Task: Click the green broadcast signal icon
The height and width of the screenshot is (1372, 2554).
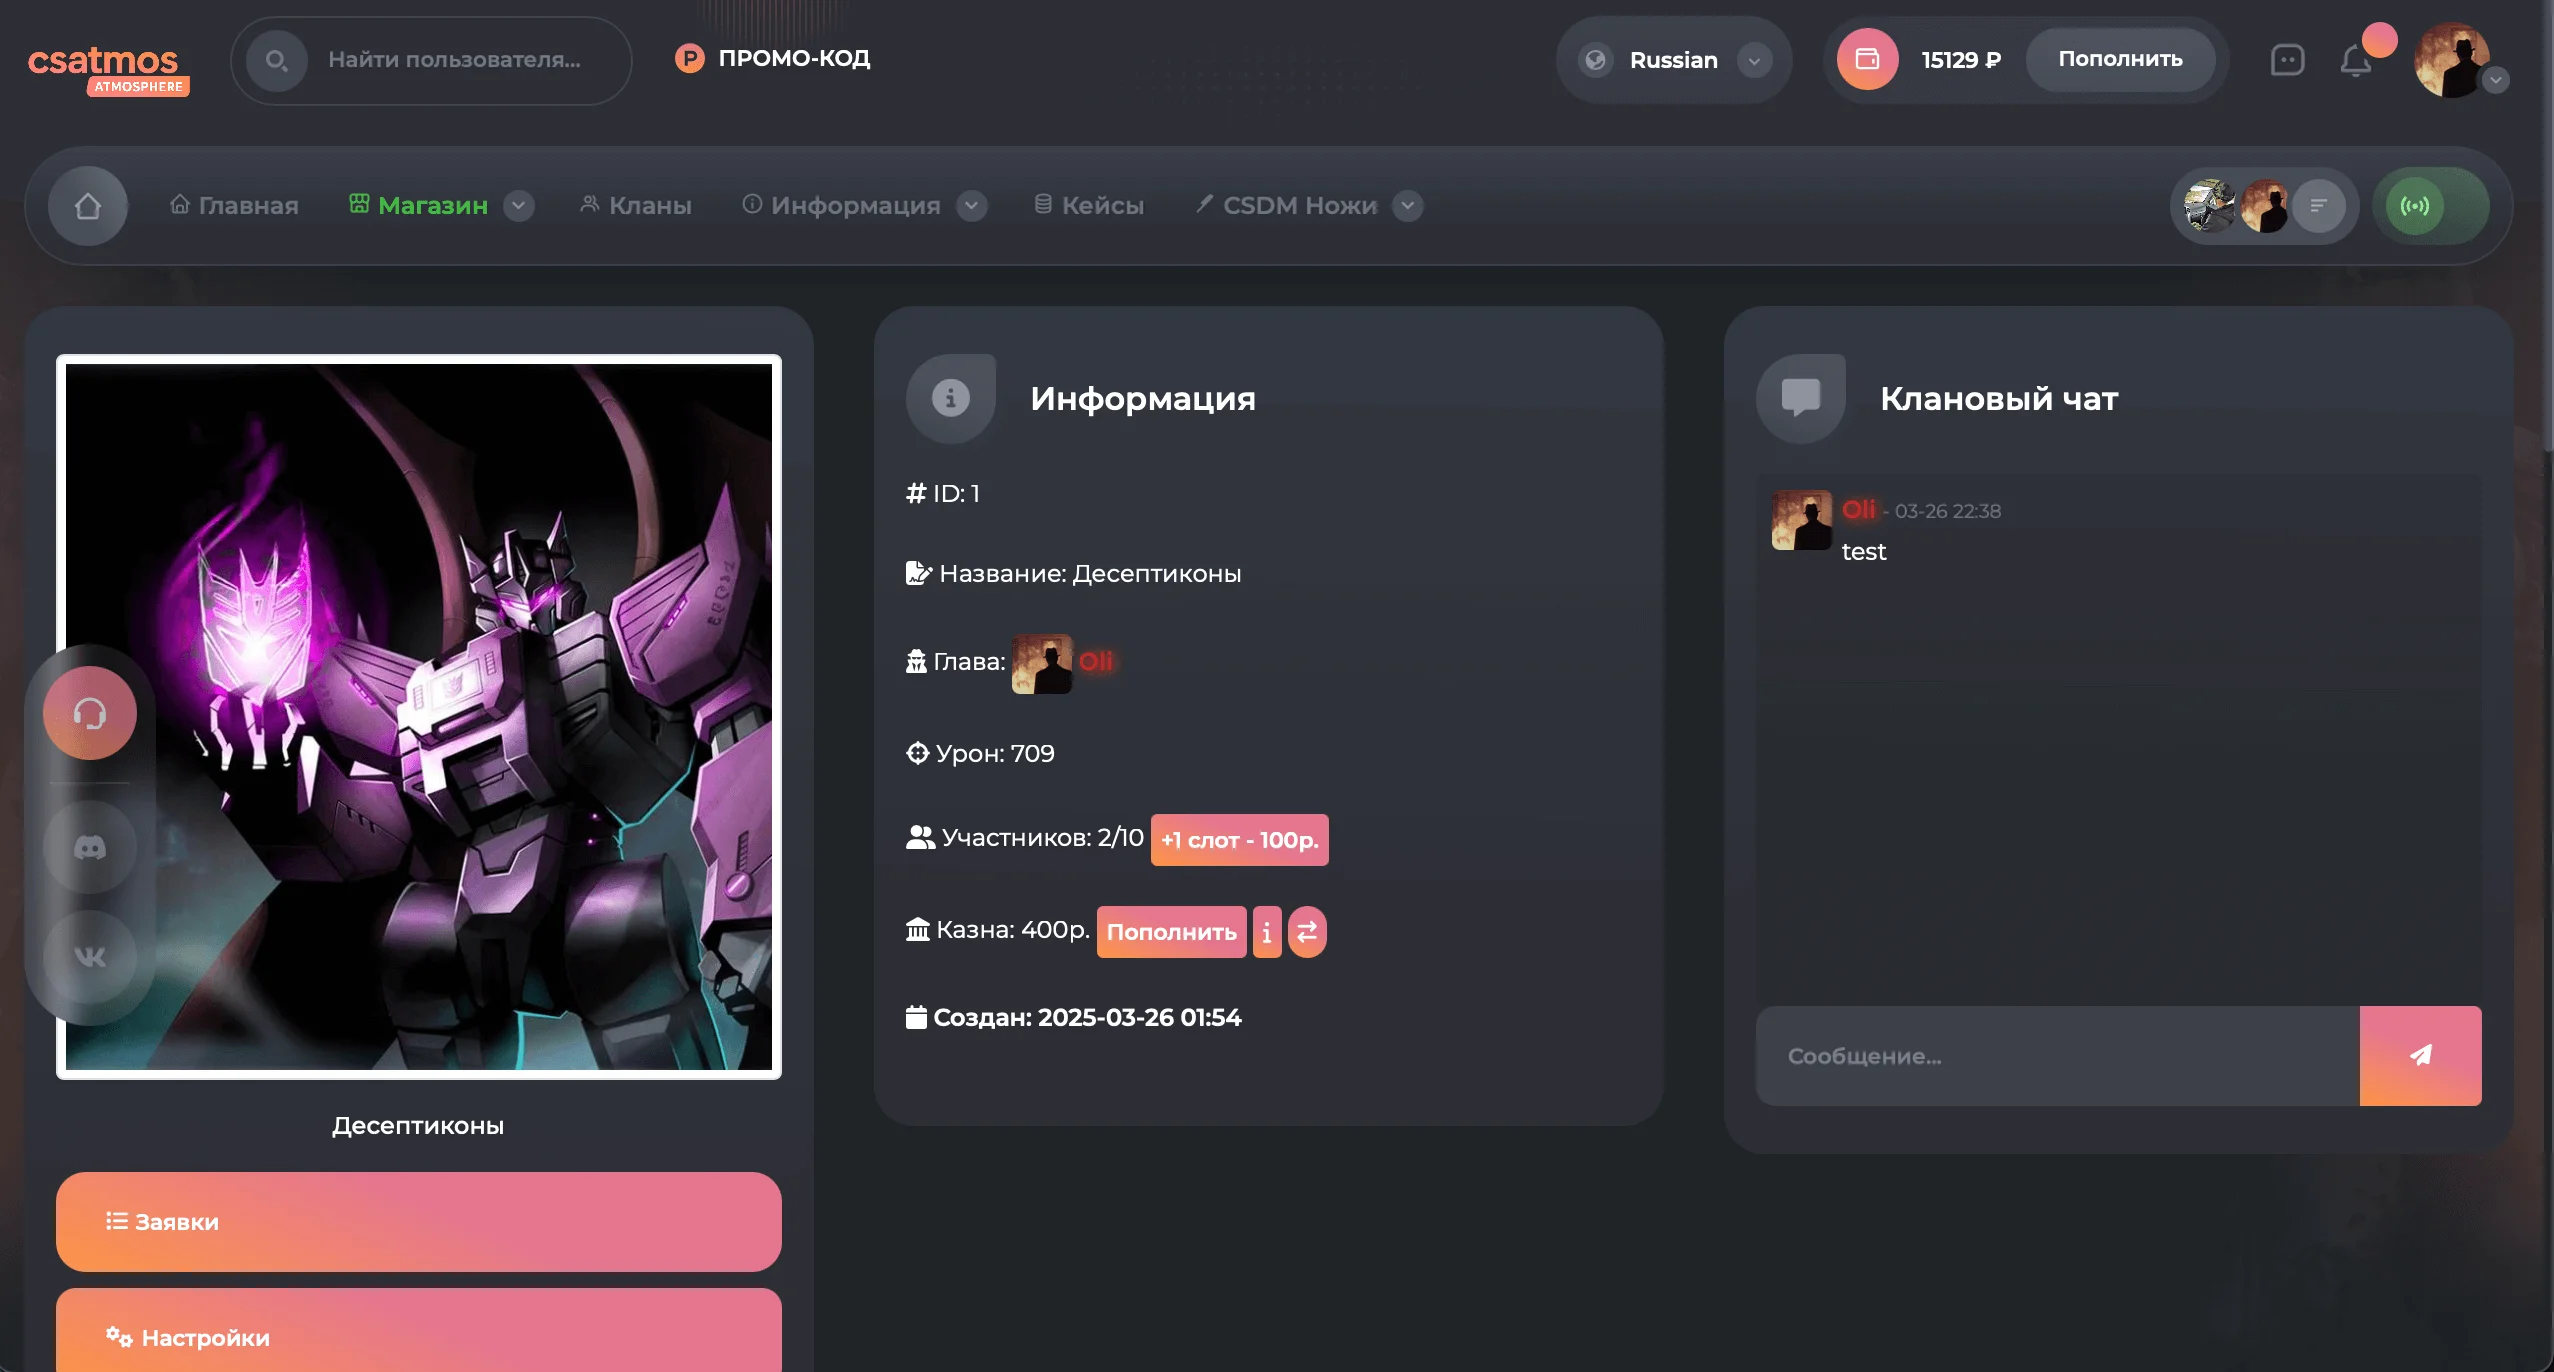Action: click(x=2415, y=206)
